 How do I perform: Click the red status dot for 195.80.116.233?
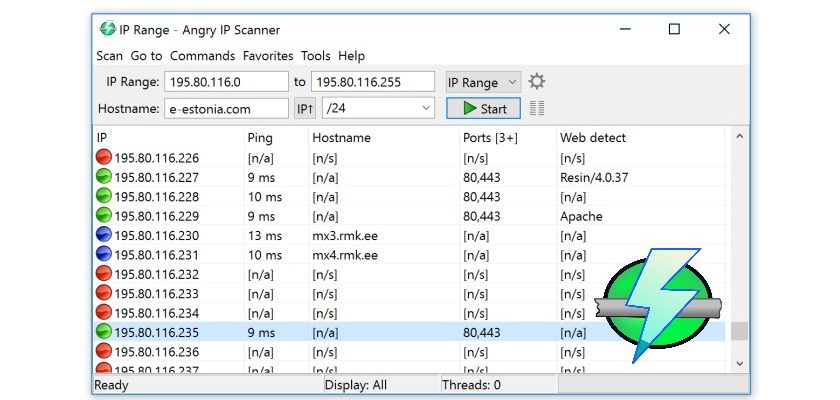[x=103, y=293]
